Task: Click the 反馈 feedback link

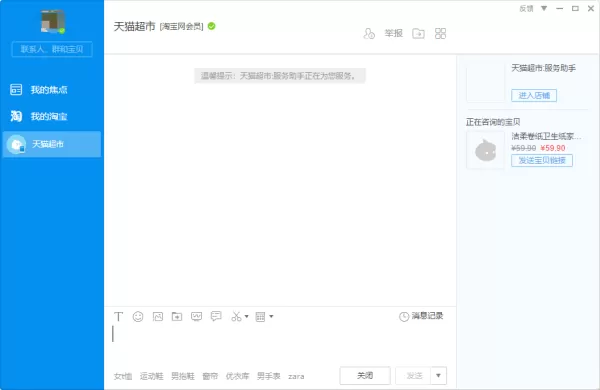Action: click(x=526, y=8)
